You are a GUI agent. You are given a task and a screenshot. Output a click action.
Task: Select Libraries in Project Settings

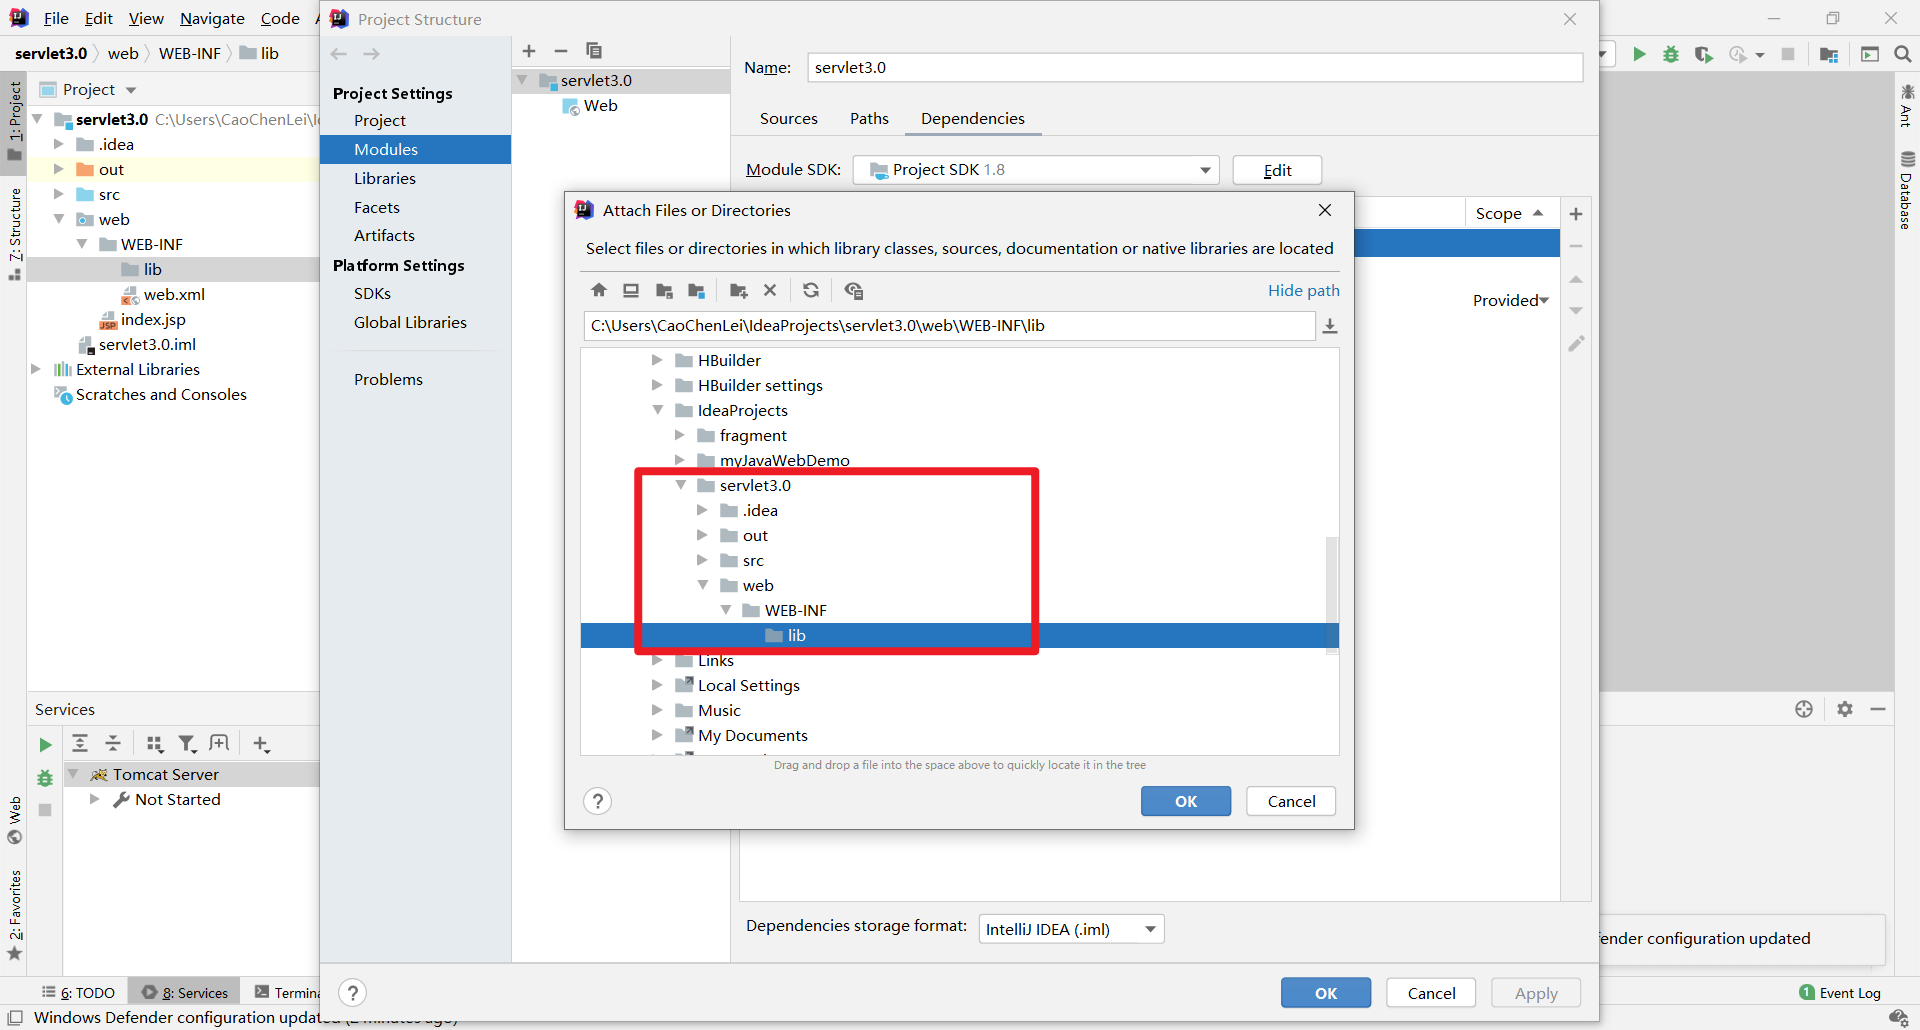385,178
